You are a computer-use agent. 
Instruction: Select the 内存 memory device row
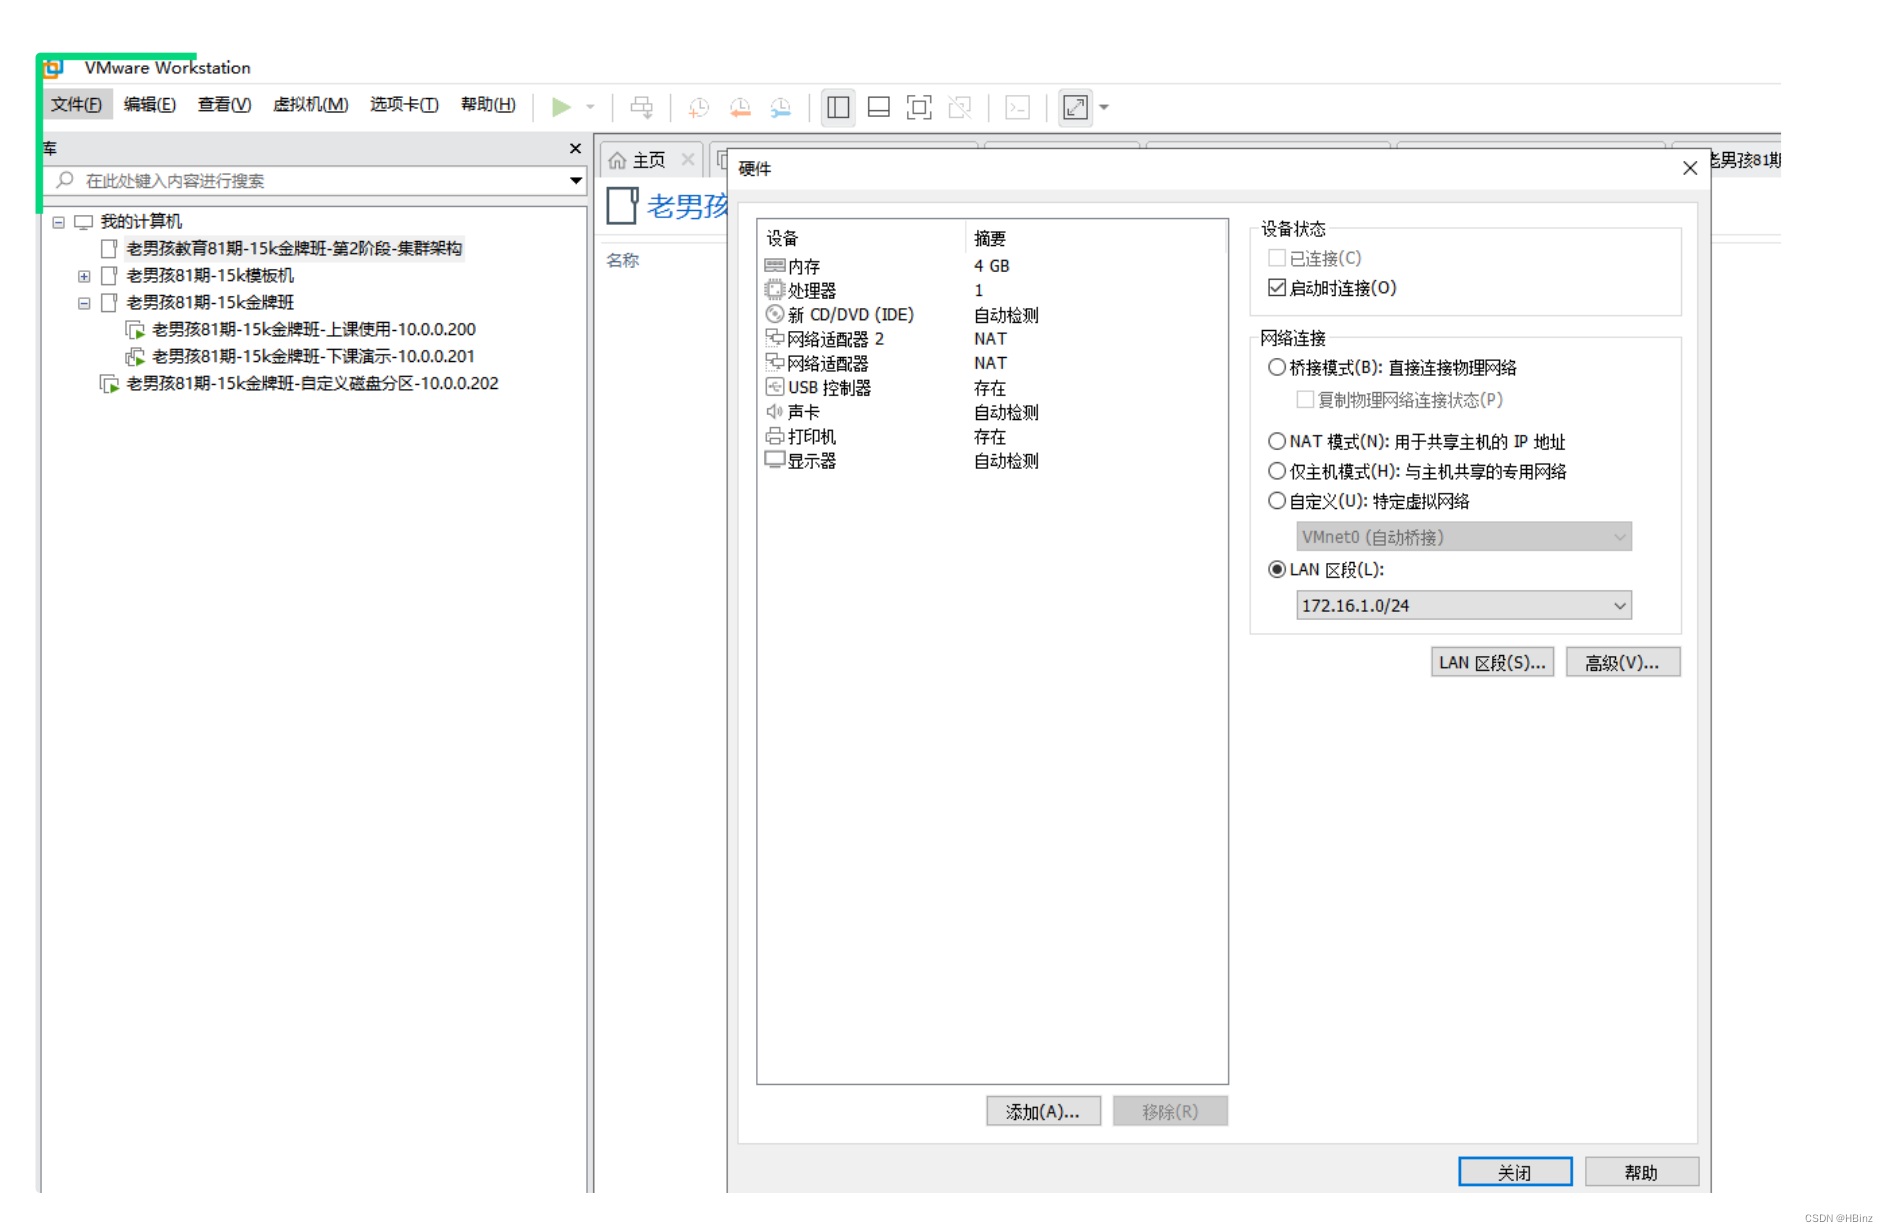coord(992,266)
